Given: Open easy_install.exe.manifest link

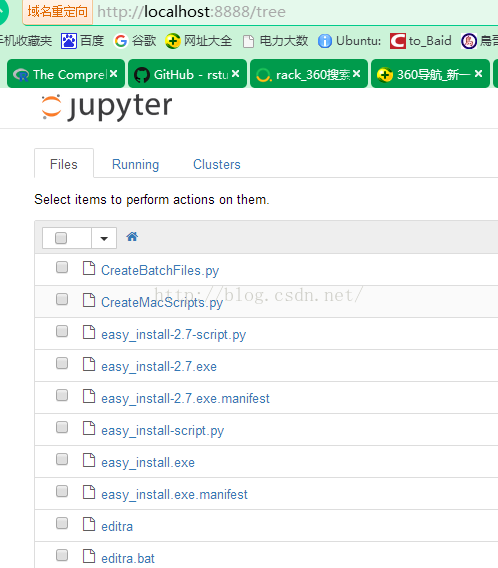Looking at the screenshot, I should pos(174,494).
